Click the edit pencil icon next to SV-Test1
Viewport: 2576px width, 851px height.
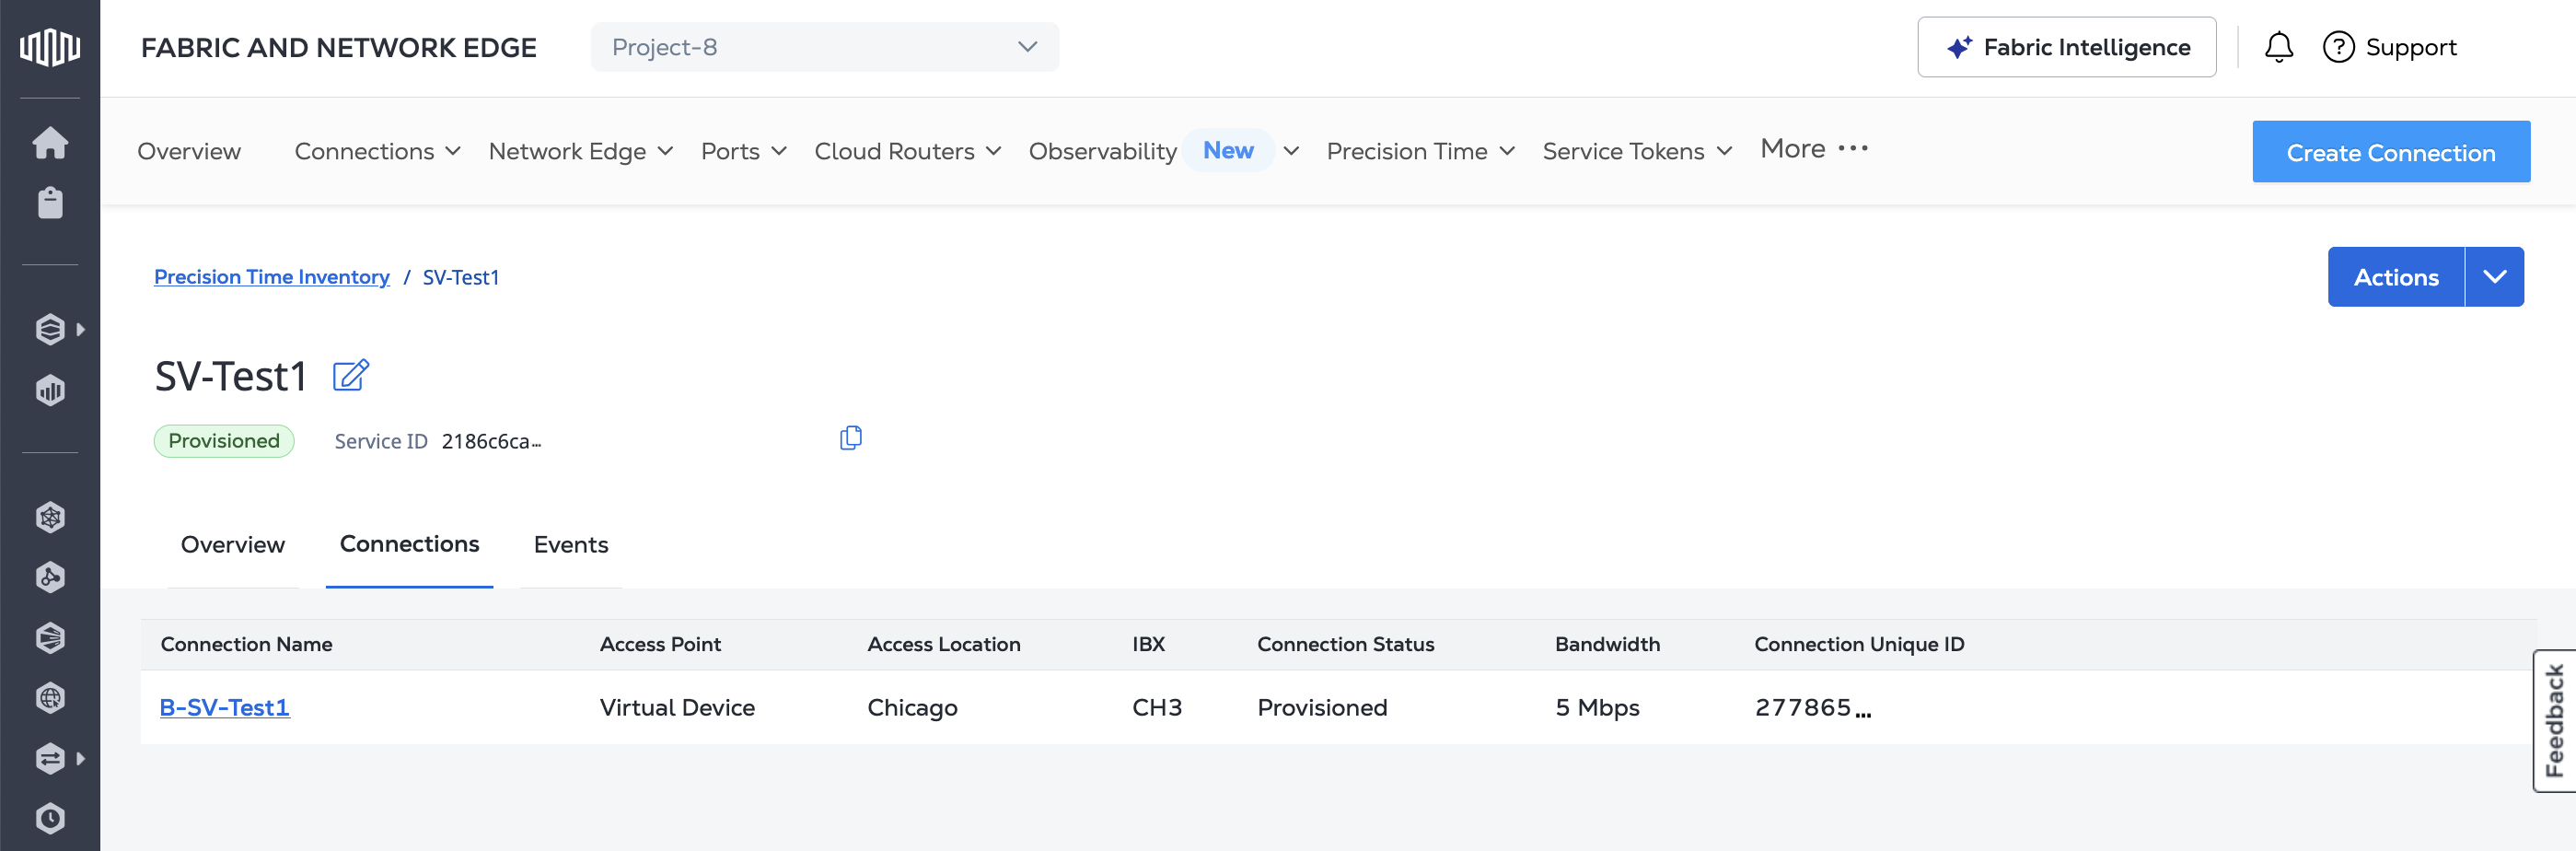coord(350,376)
